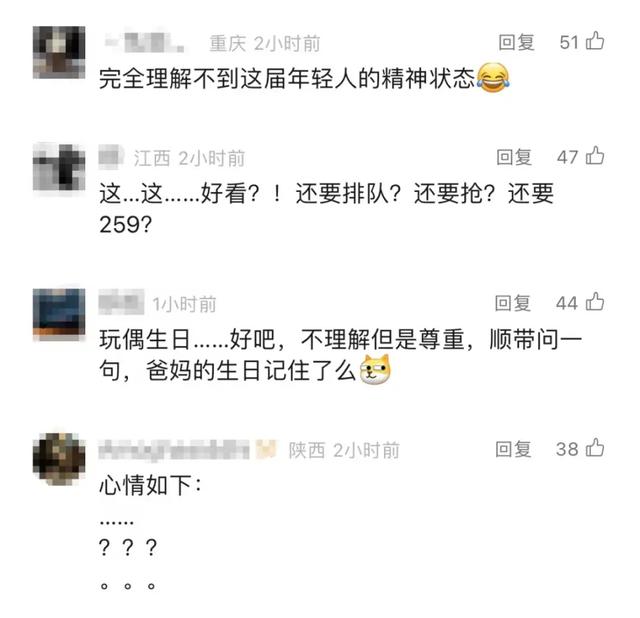Click the like count 47
The width and height of the screenshot is (640, 618).
[x=567, y=157]
